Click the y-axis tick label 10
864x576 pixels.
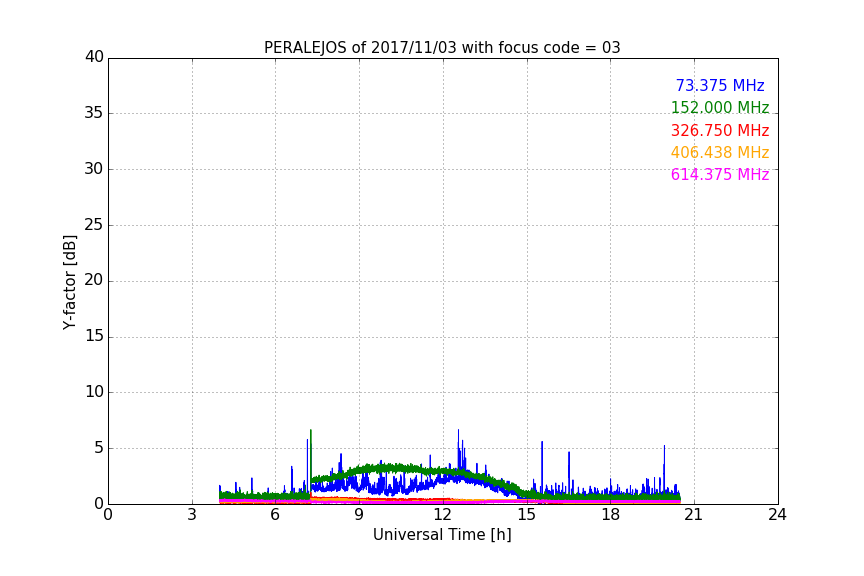[x=94, y=392]
